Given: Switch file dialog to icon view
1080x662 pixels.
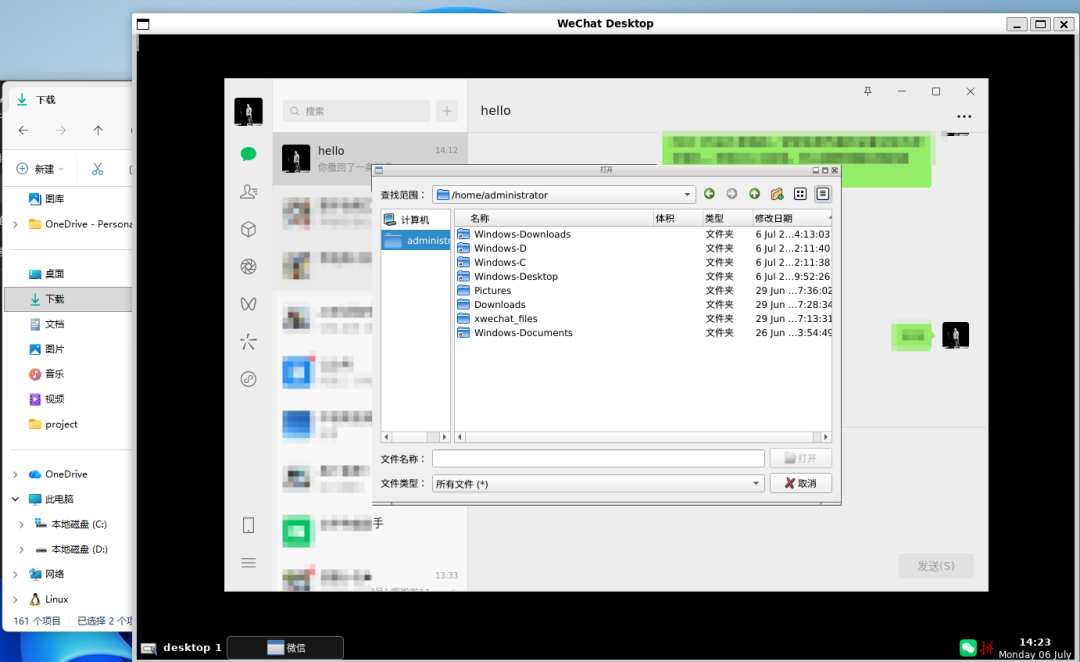Looking at the screenshot, I should pos(800,194).
